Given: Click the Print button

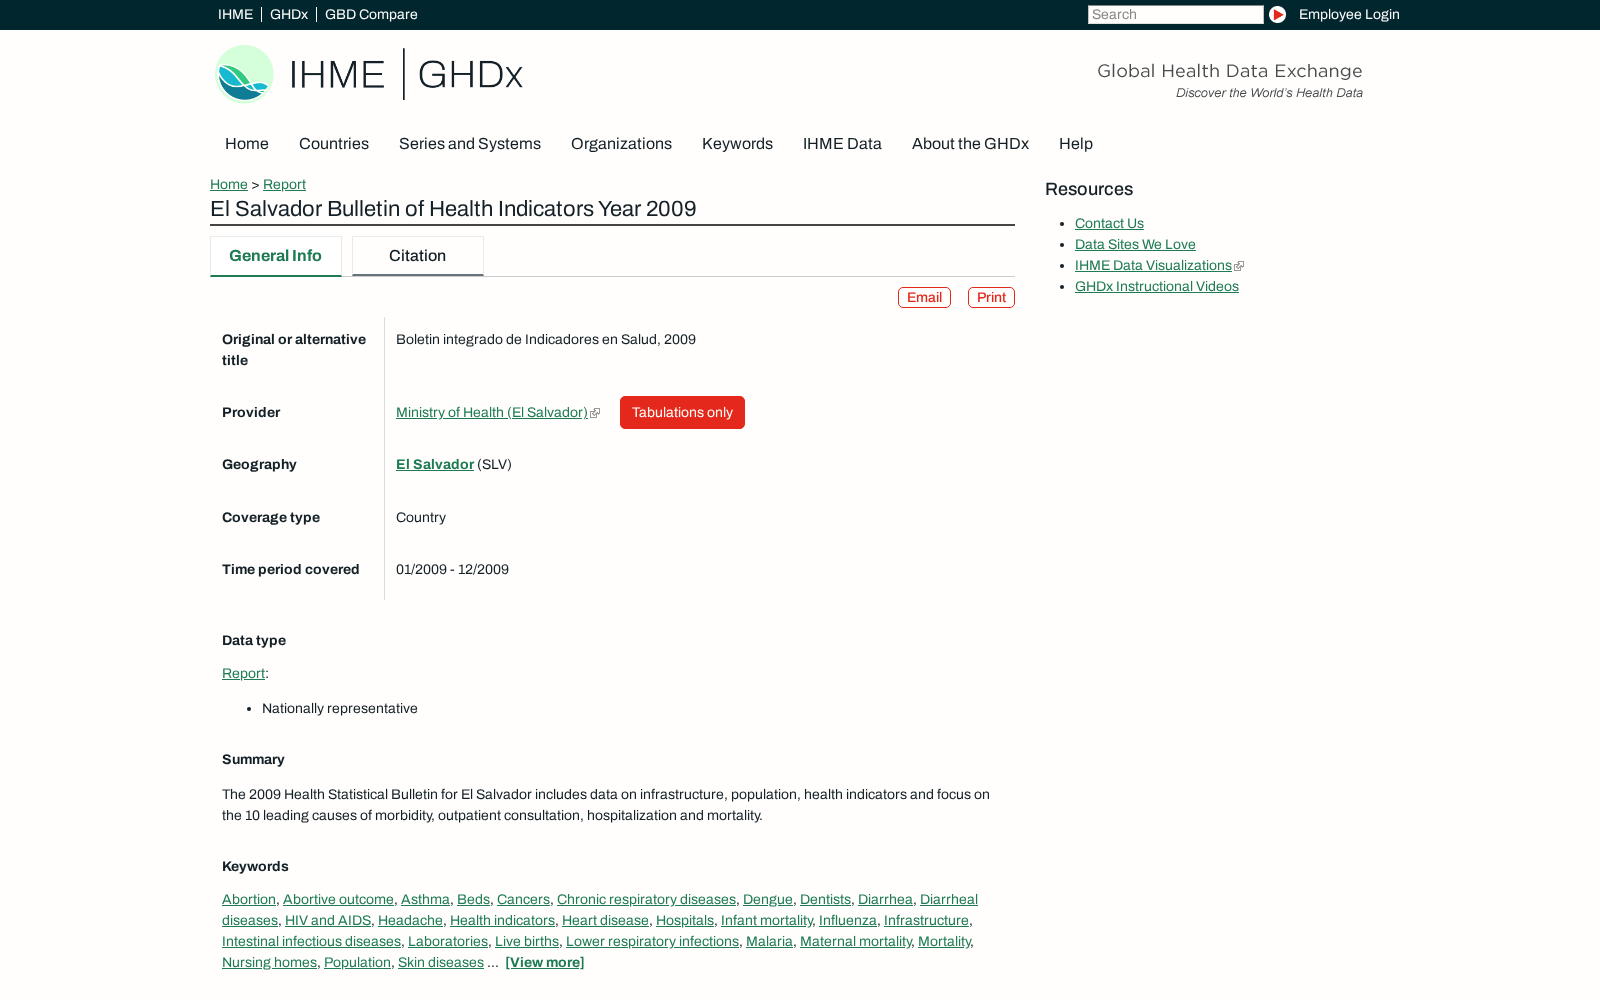Looking at the screenshot, I should (991, 298).
